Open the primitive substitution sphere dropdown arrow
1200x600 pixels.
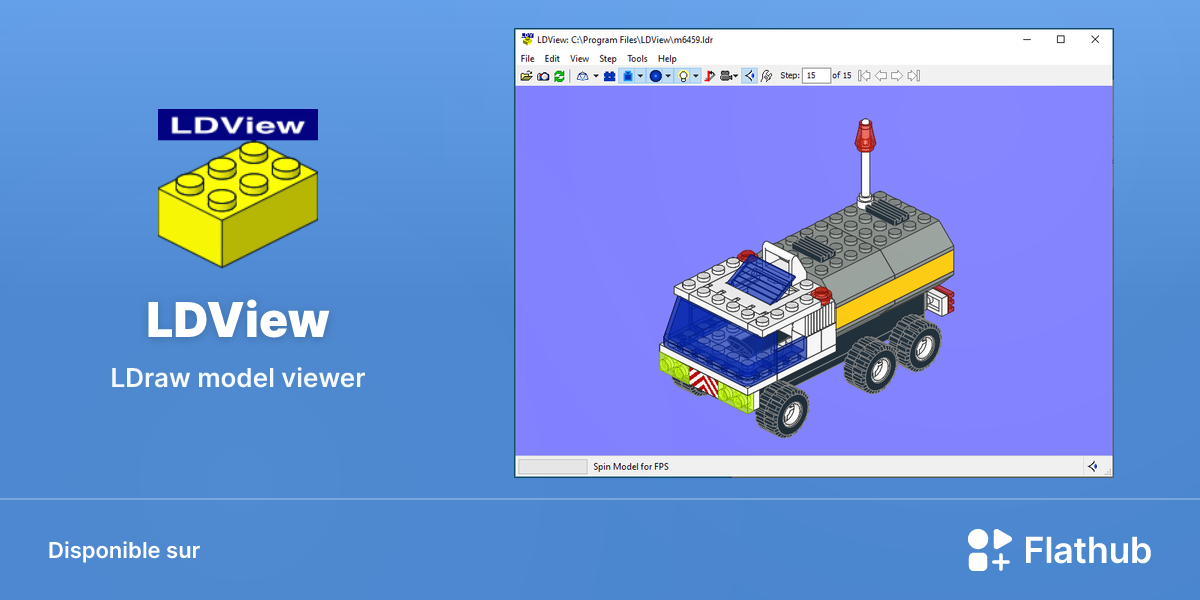(668, 76)
